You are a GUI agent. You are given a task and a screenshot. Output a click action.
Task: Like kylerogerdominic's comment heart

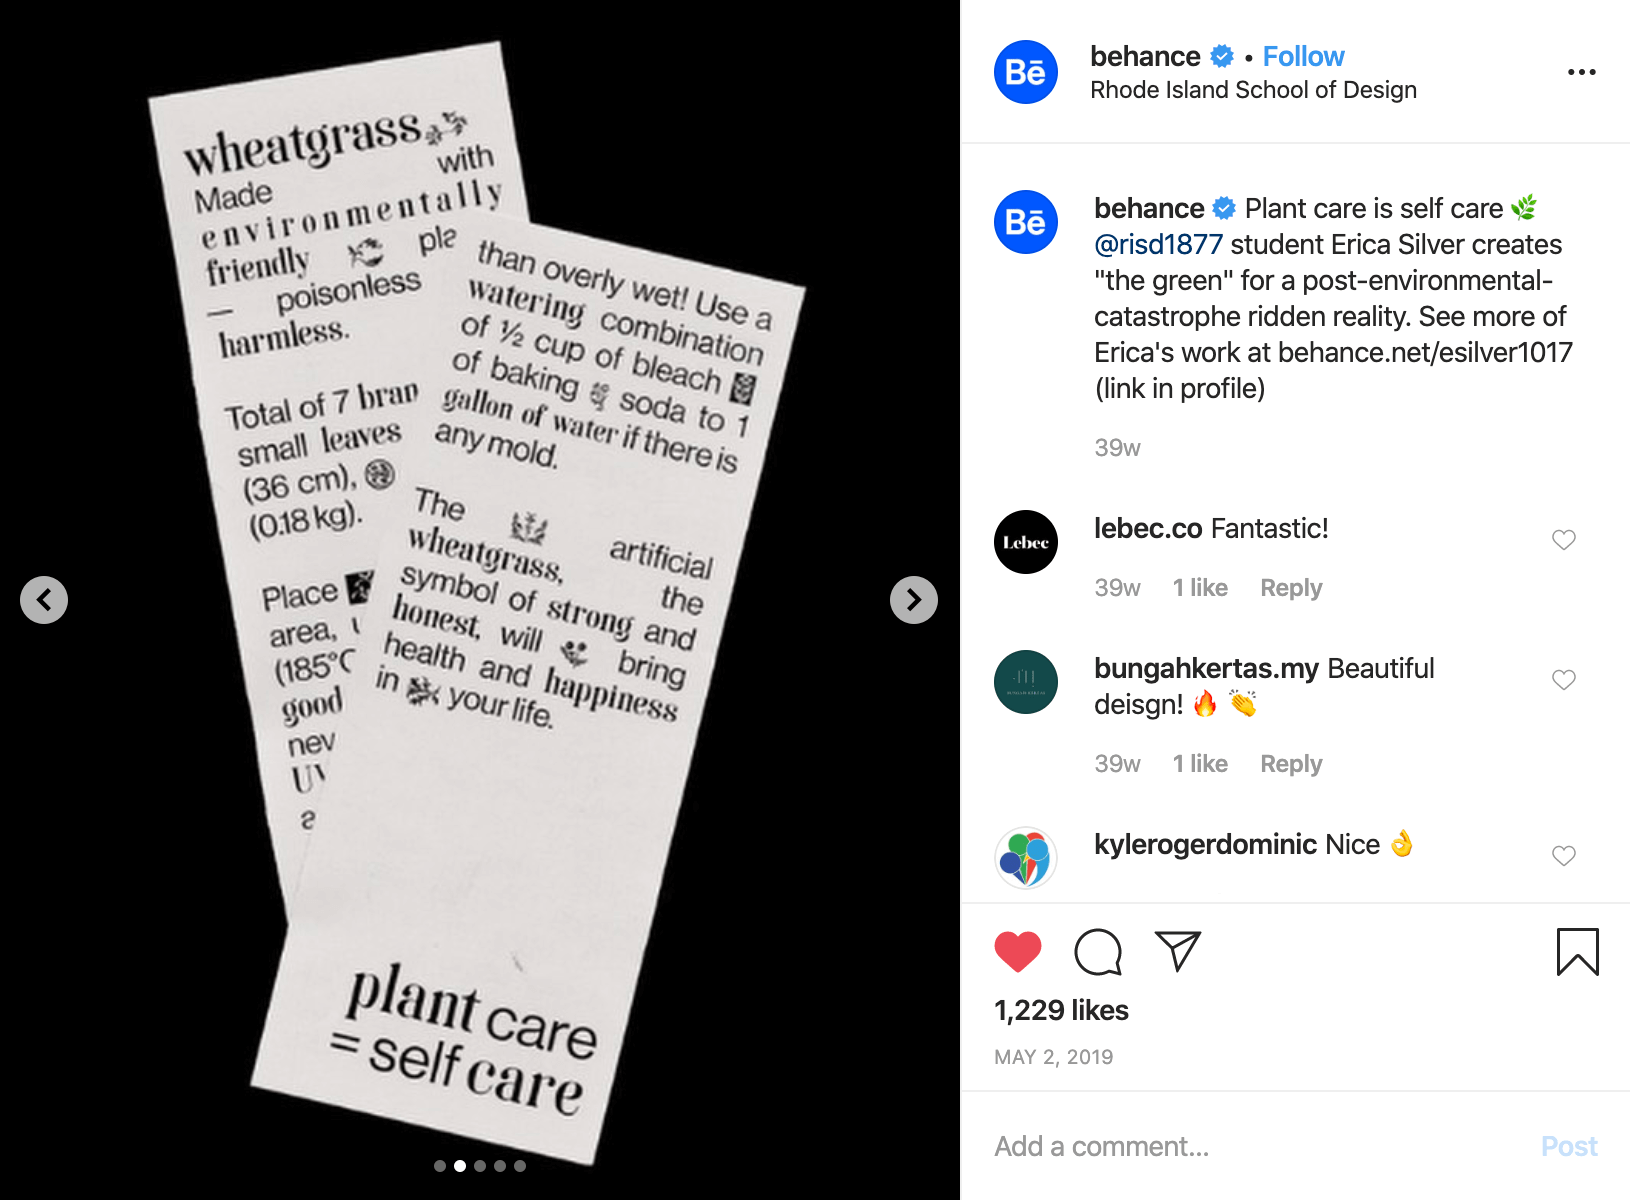[x=1564, y=856]
